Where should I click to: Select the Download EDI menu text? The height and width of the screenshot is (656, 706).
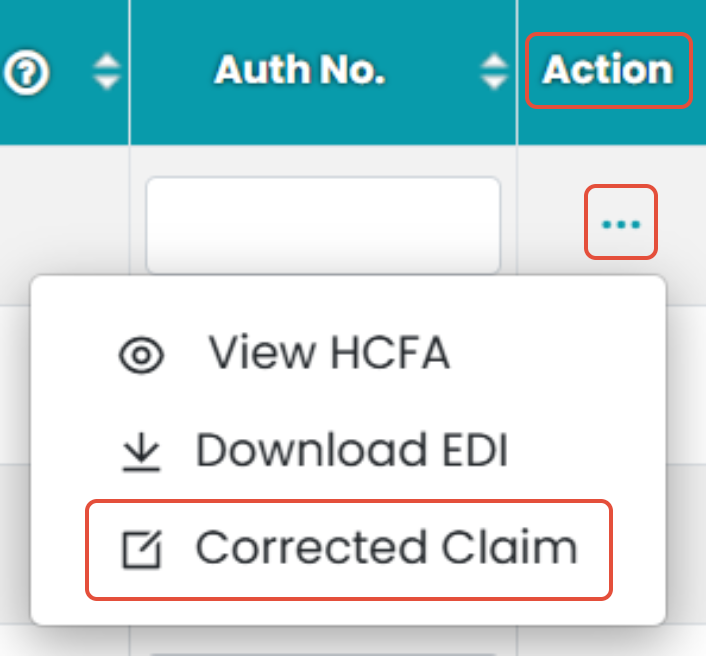click(352, 451)
